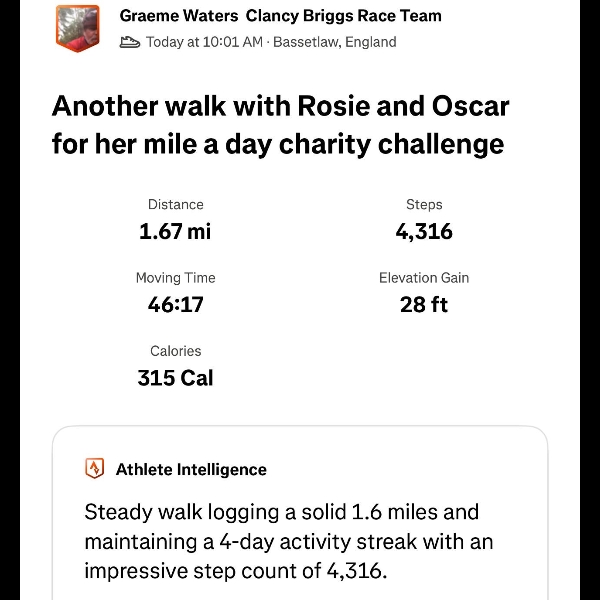Image resolution: width=600 pixels, height=600 pixels.
Task: Tap the Steps stat label
Action: [424, 204]
